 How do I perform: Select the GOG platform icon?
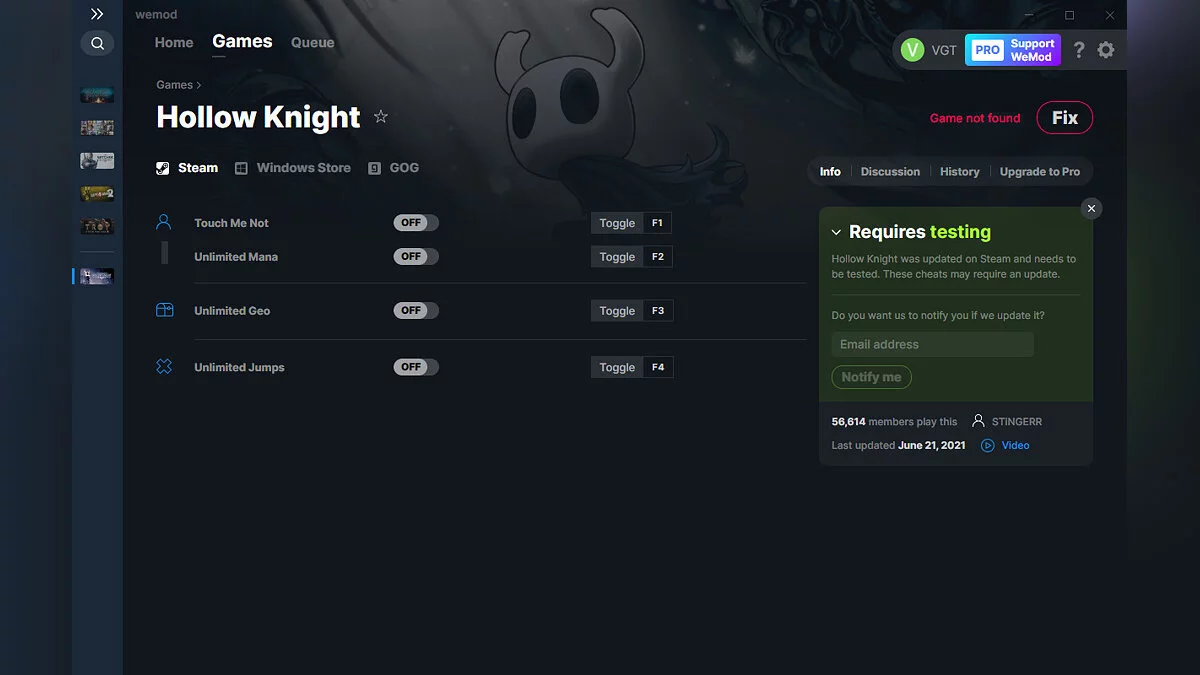[372, 167]
